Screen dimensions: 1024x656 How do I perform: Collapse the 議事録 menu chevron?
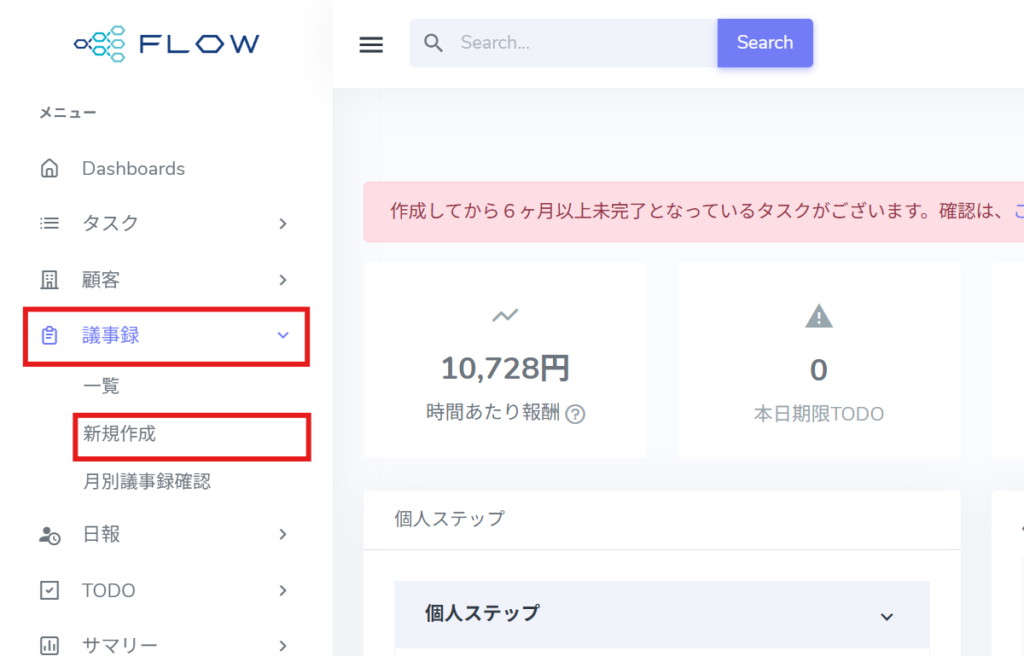point(283,336)
